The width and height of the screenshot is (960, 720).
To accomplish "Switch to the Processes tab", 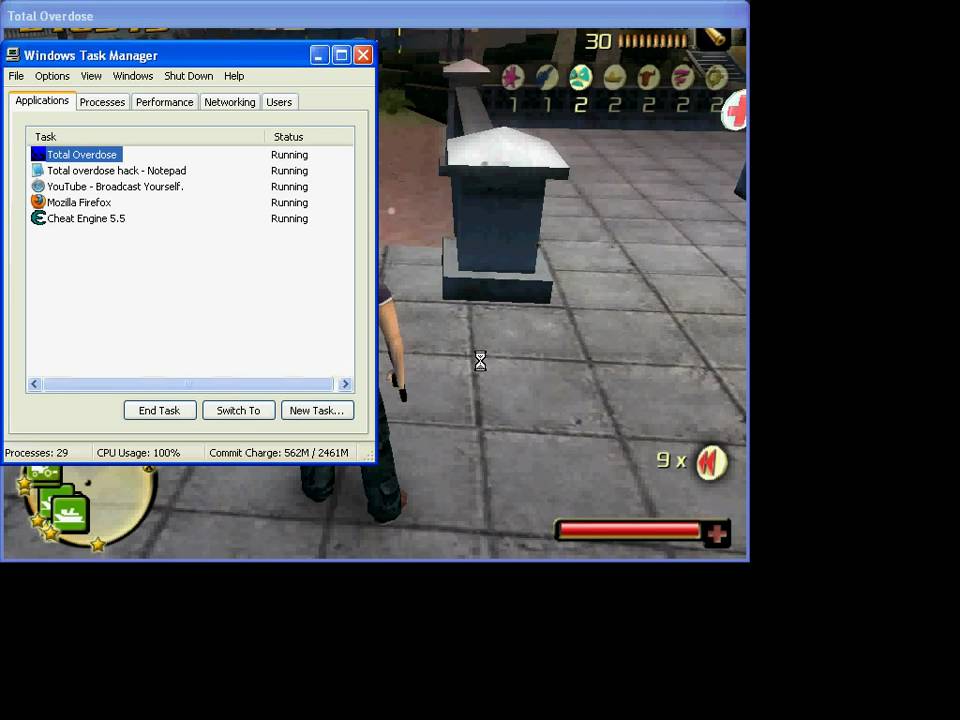I will pyautogui.click(x=101, y=101).
